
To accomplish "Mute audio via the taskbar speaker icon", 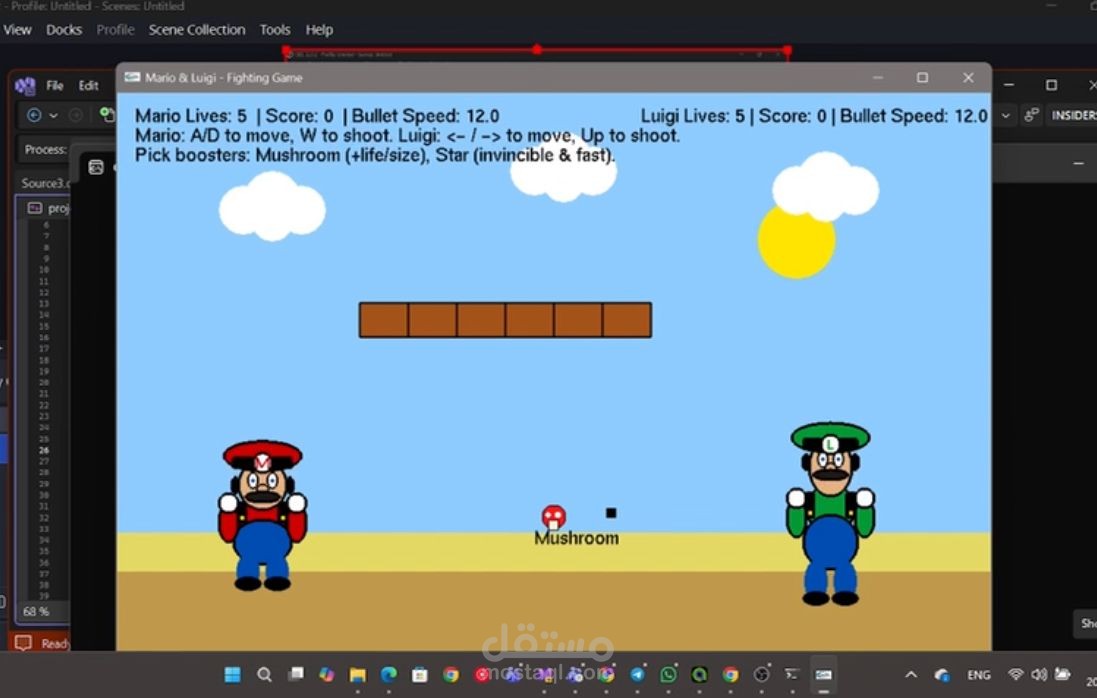I will (1038, 674).
